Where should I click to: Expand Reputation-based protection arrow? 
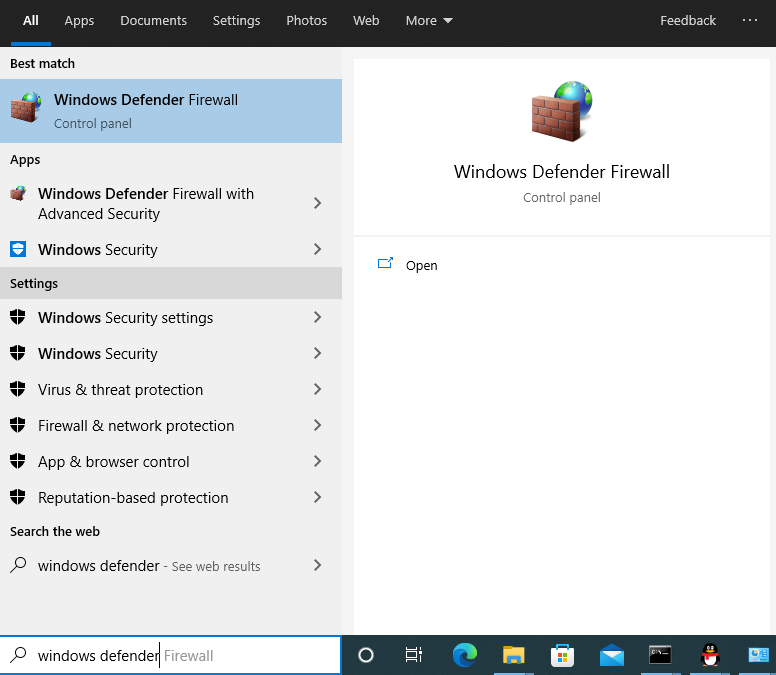pyautogui.click(x=318, y=497)
